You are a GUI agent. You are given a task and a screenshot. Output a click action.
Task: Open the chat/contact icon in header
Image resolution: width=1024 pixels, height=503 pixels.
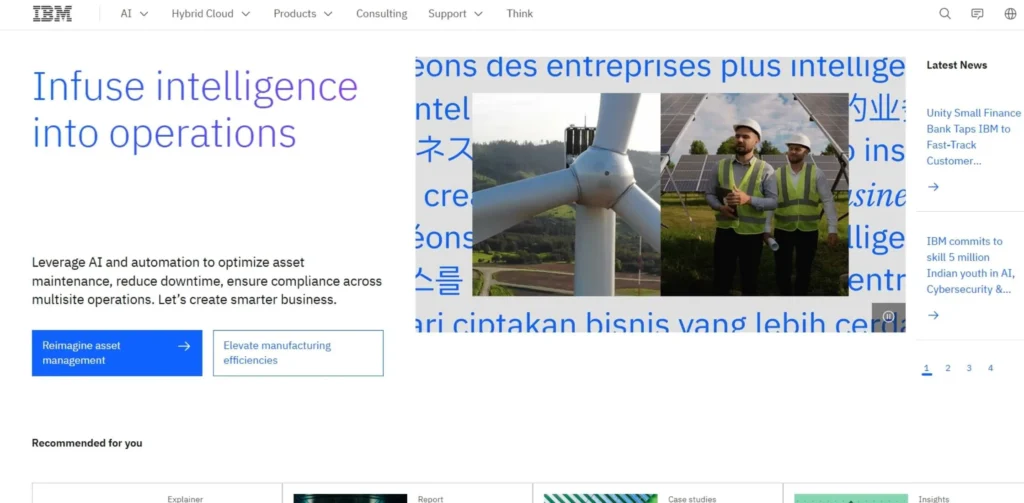pyautogui.click(x=977, y=14)
